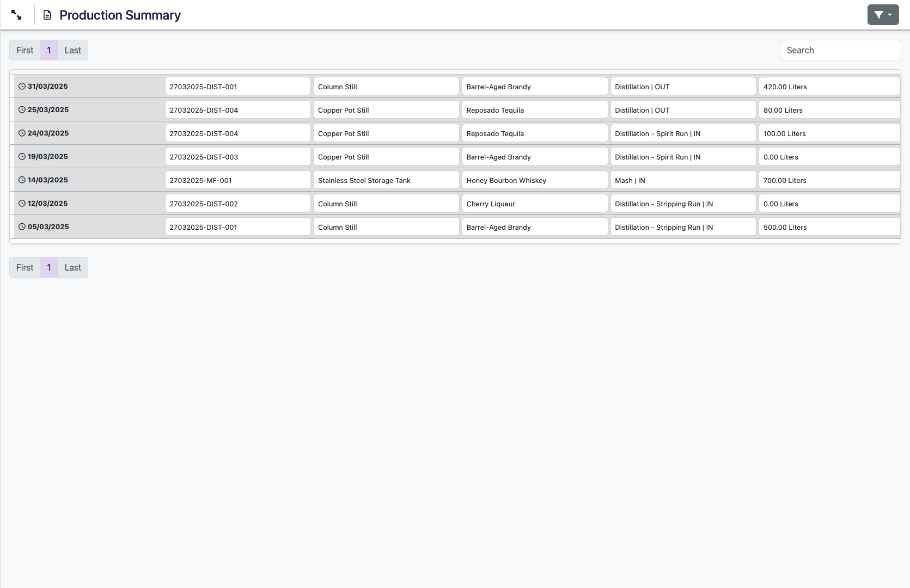The height and width of the screenshot is (588, 910).
Task: Click the expand arrows icon in header
Action: click(16, 15)
